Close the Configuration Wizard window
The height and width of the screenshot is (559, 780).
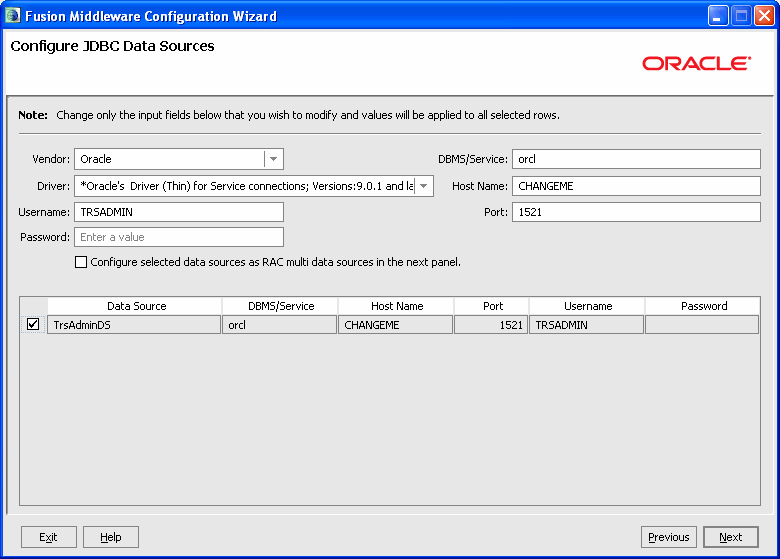[764, 16]
